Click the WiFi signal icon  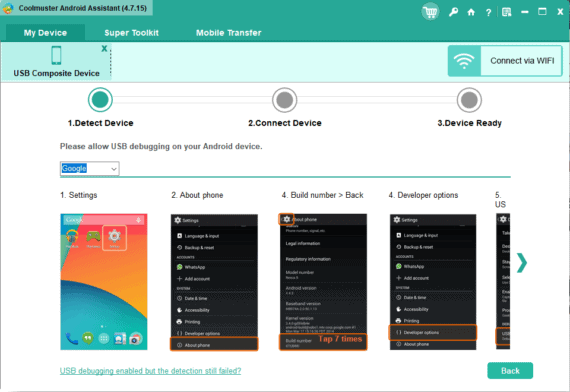464,61
